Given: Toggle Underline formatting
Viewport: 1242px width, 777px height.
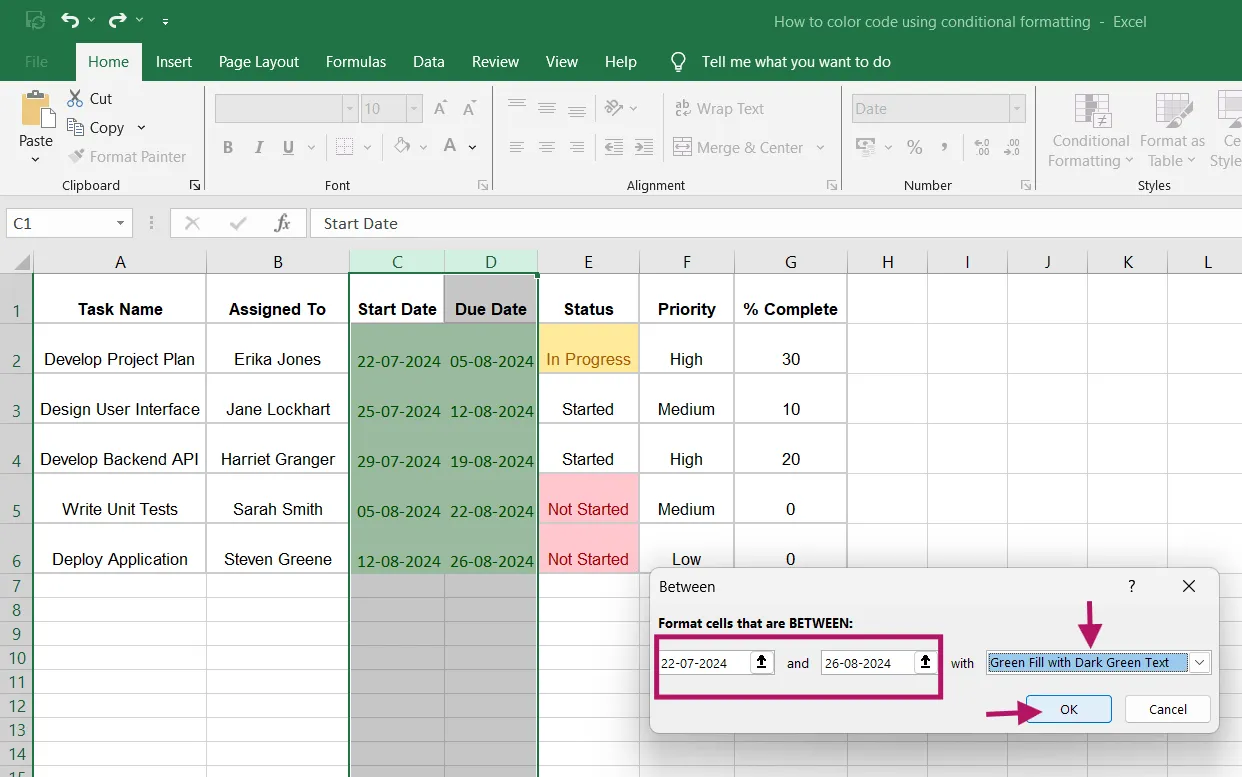Looking at the screenshot, I should coord(288,147).
